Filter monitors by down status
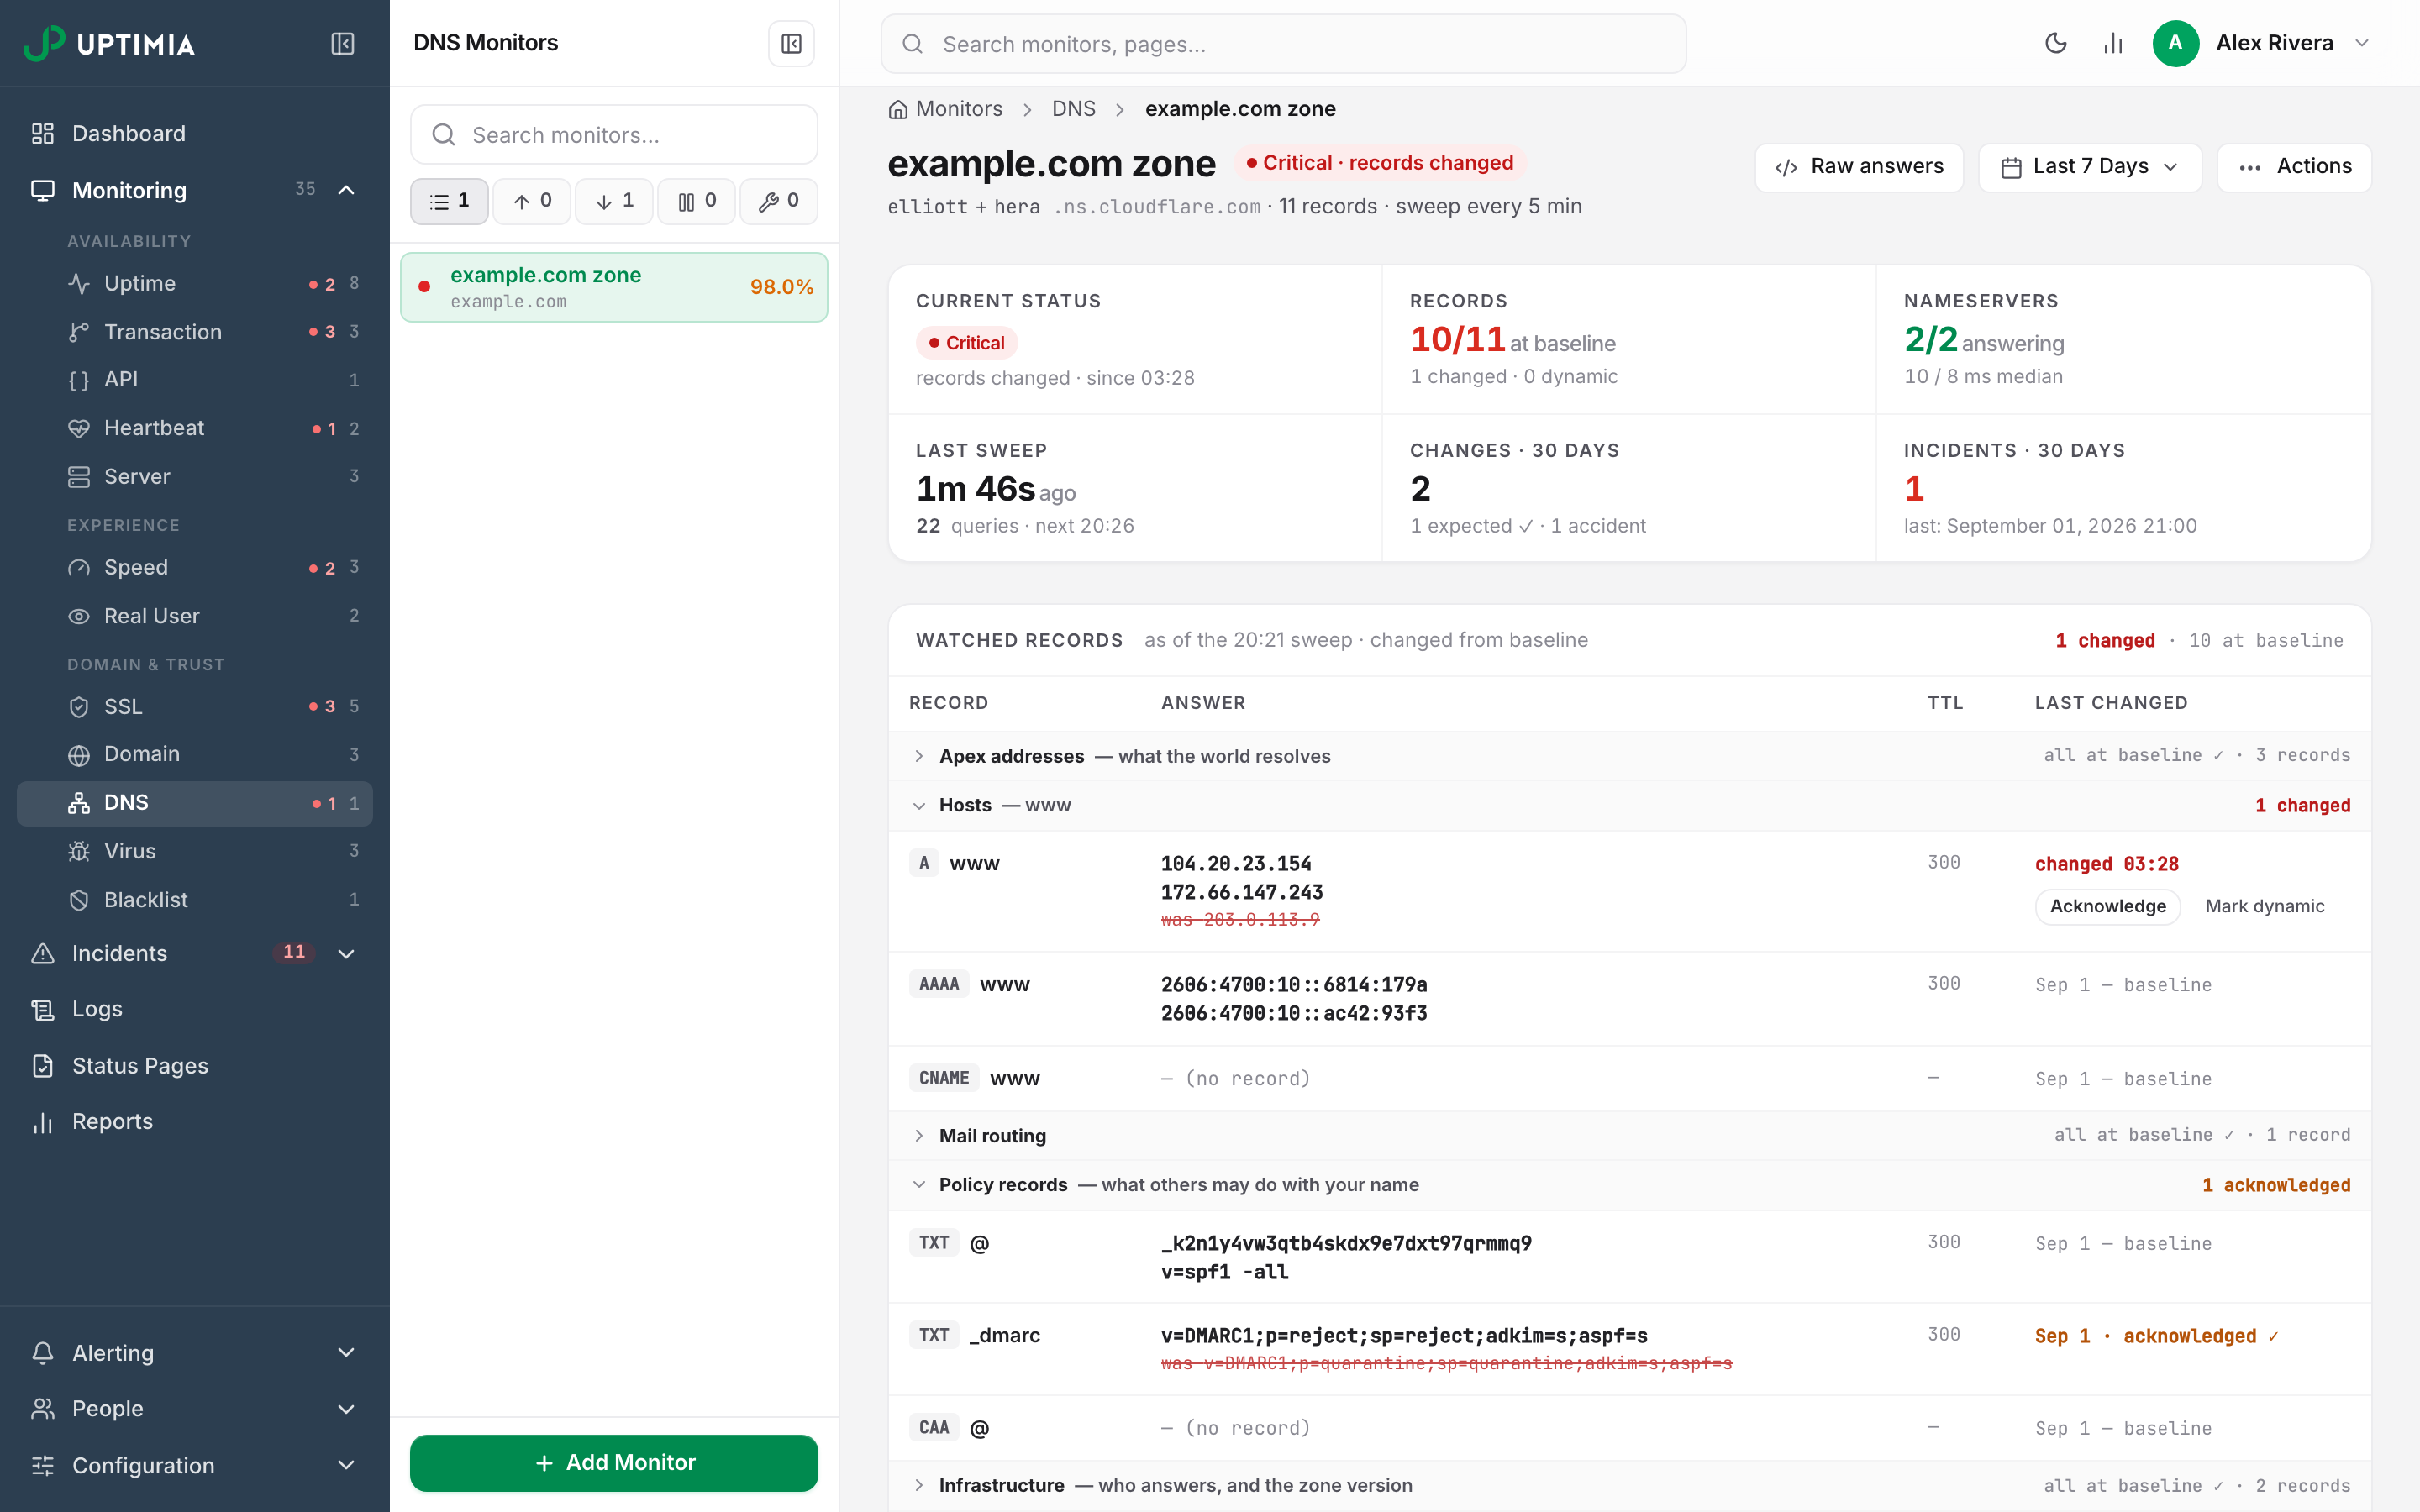The width and height of the screenshot is (2420, 1512). (614, 201)
